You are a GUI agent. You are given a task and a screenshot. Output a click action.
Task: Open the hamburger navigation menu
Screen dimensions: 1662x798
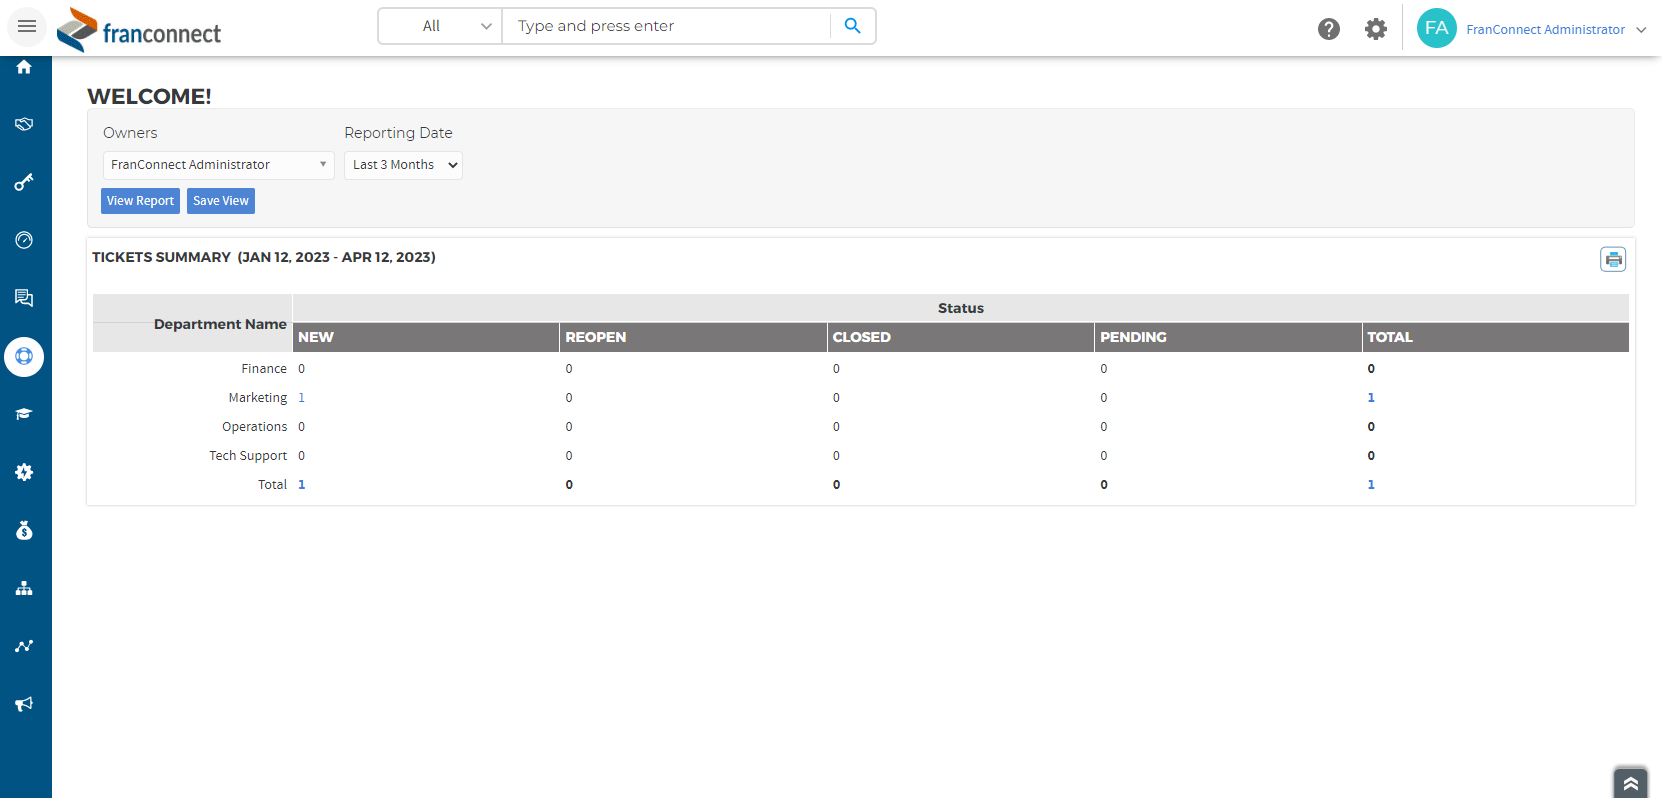(x=27, y=26)
